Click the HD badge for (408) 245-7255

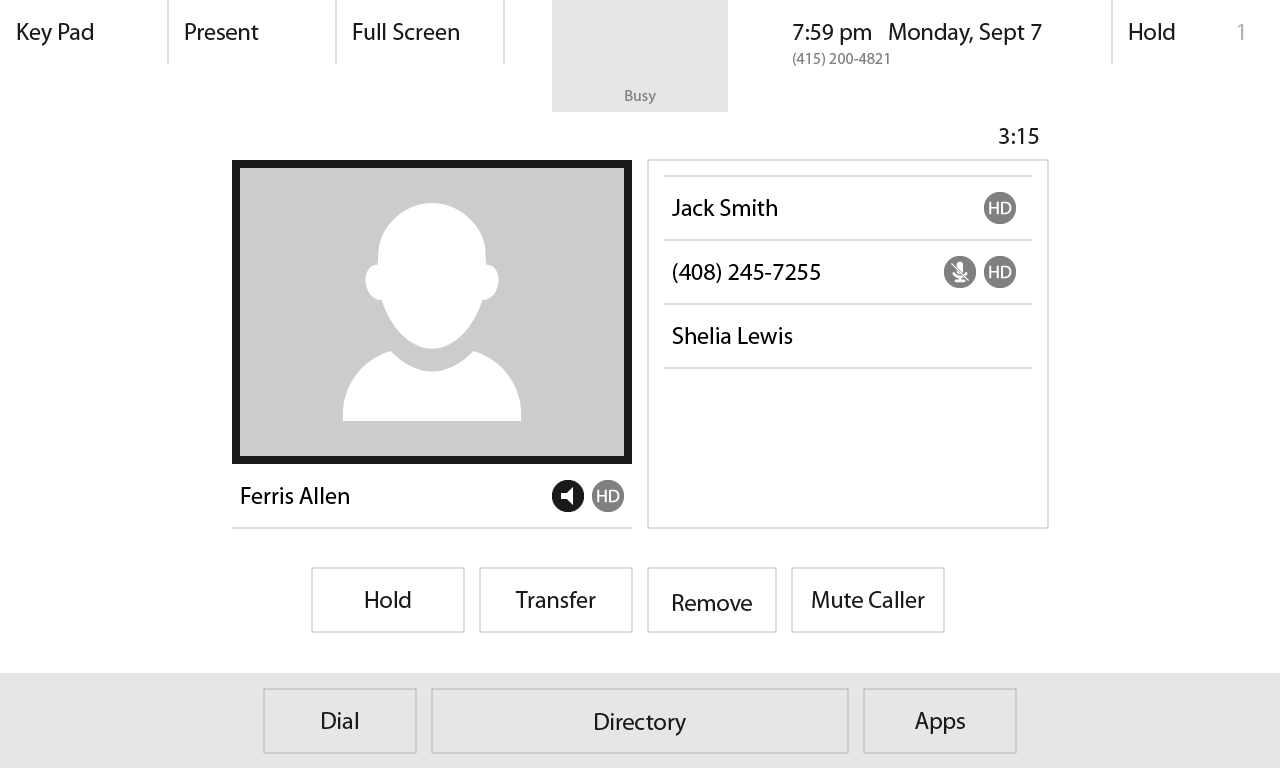pos(1000,272)
